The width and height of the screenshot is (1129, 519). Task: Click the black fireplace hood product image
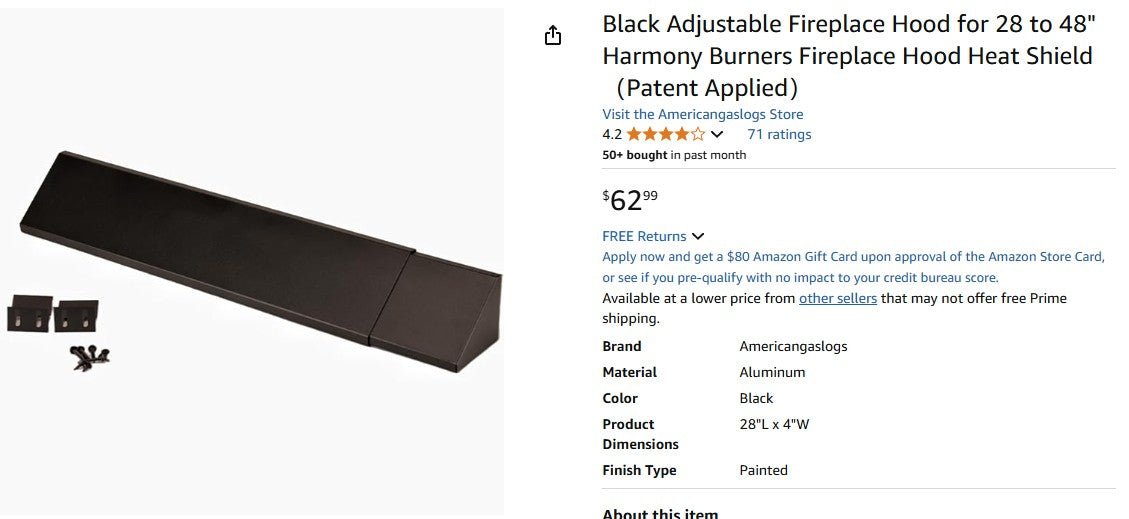(260, 260)
